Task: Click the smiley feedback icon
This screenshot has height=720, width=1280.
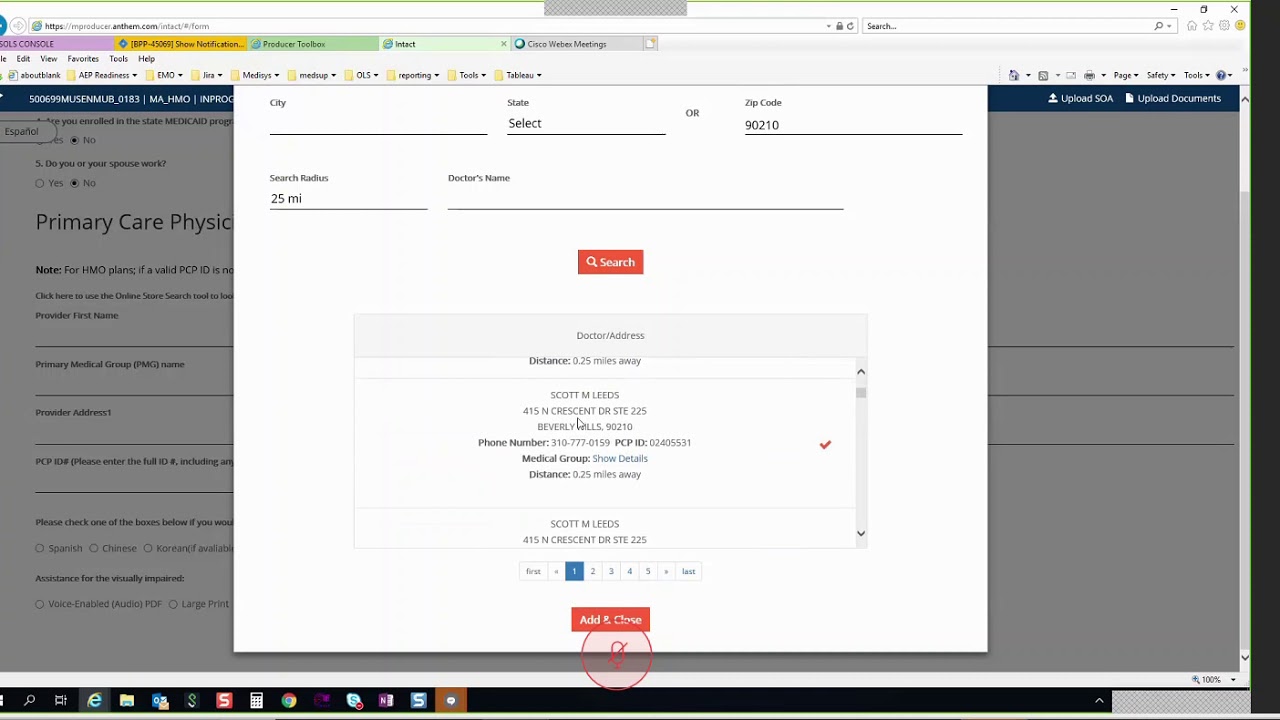Action: point(1240,26)
